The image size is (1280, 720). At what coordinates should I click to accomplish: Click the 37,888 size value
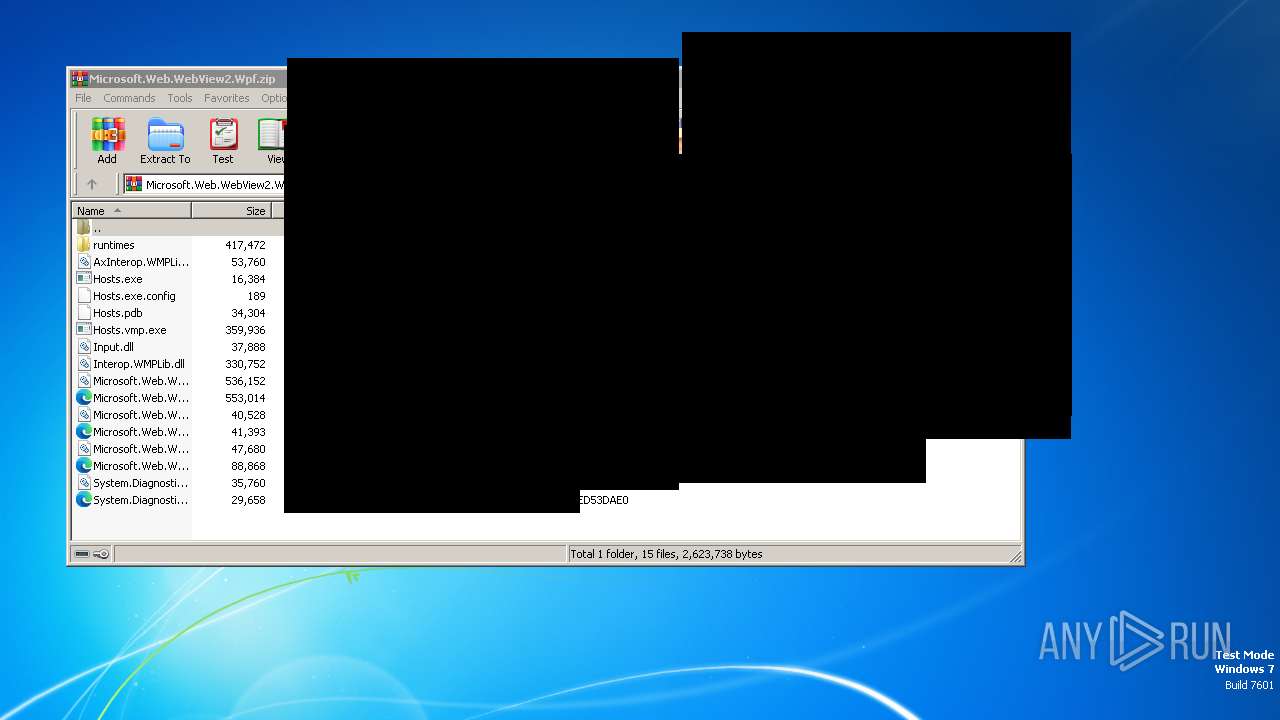[x=248, y=347]
